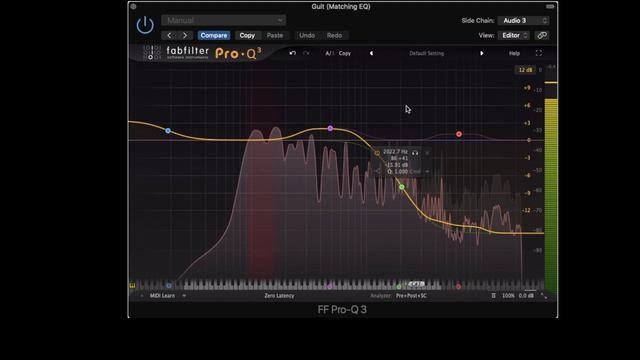Click the 2022.7 Hz frequency value
Image resolution: width=640 pixels, height=360 pixels.
[395, 152]
